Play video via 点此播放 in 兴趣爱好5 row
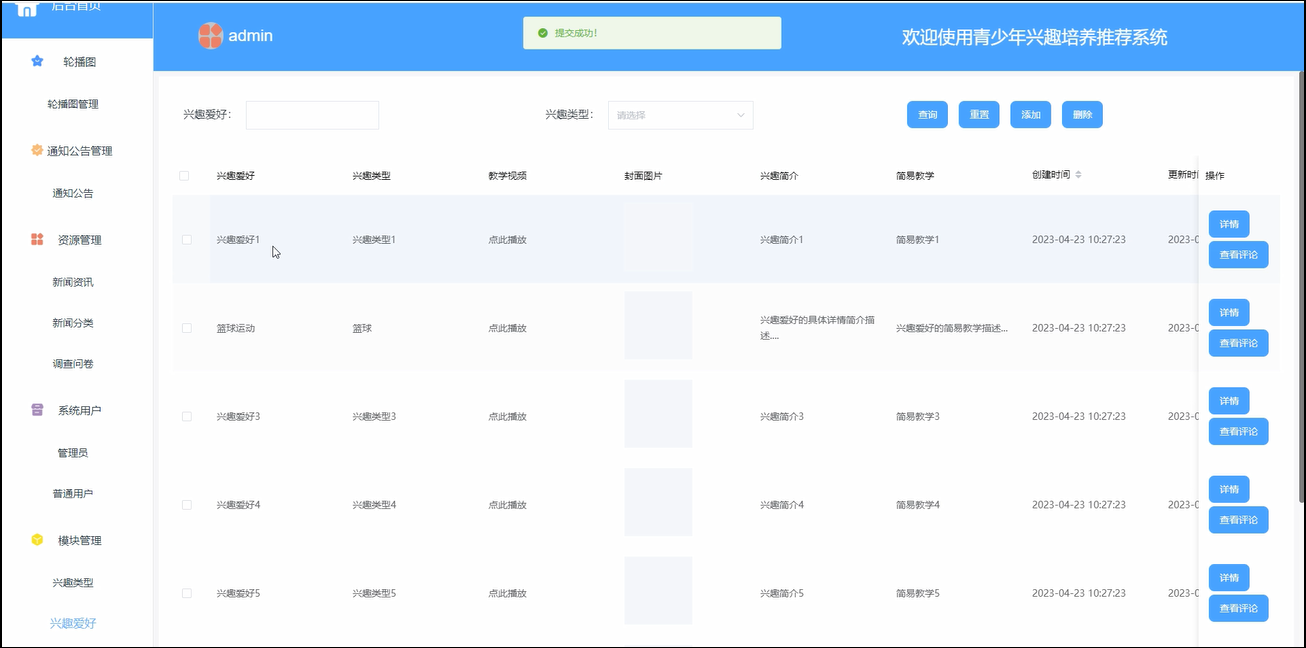This screenshot has width=1306, height=648. pos(507,593)
